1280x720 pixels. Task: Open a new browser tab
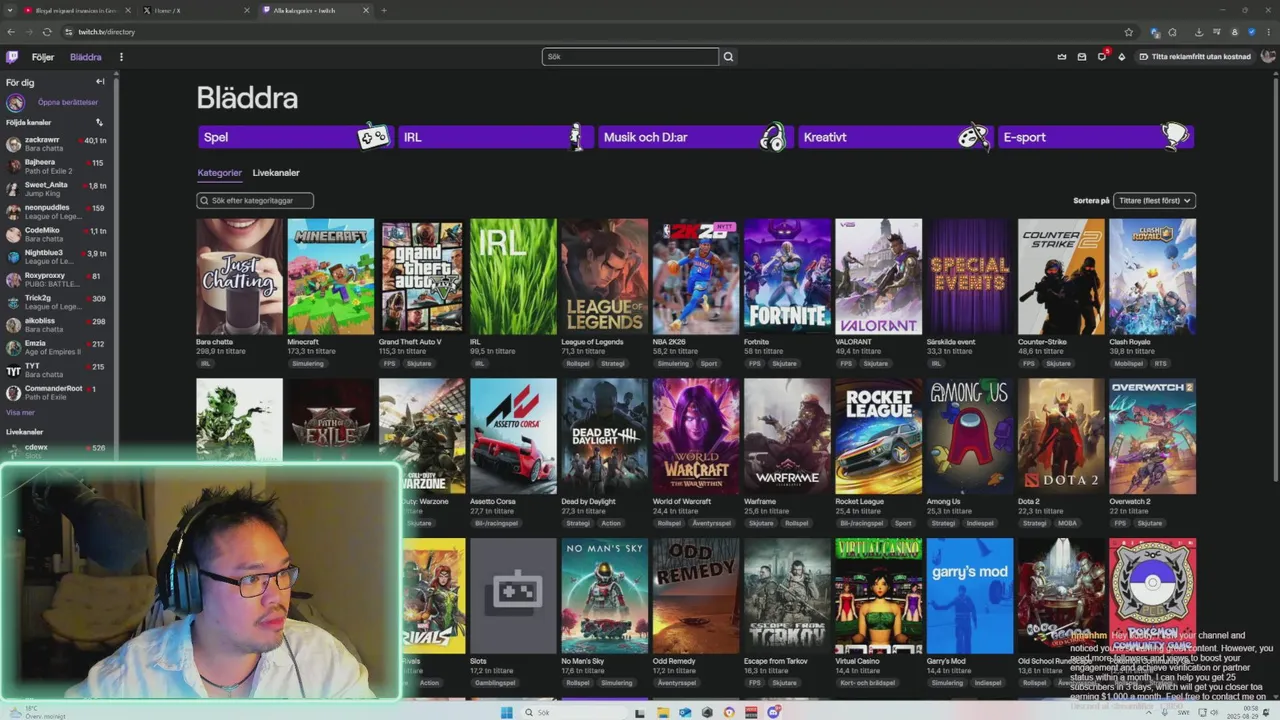tap(384, 10)
